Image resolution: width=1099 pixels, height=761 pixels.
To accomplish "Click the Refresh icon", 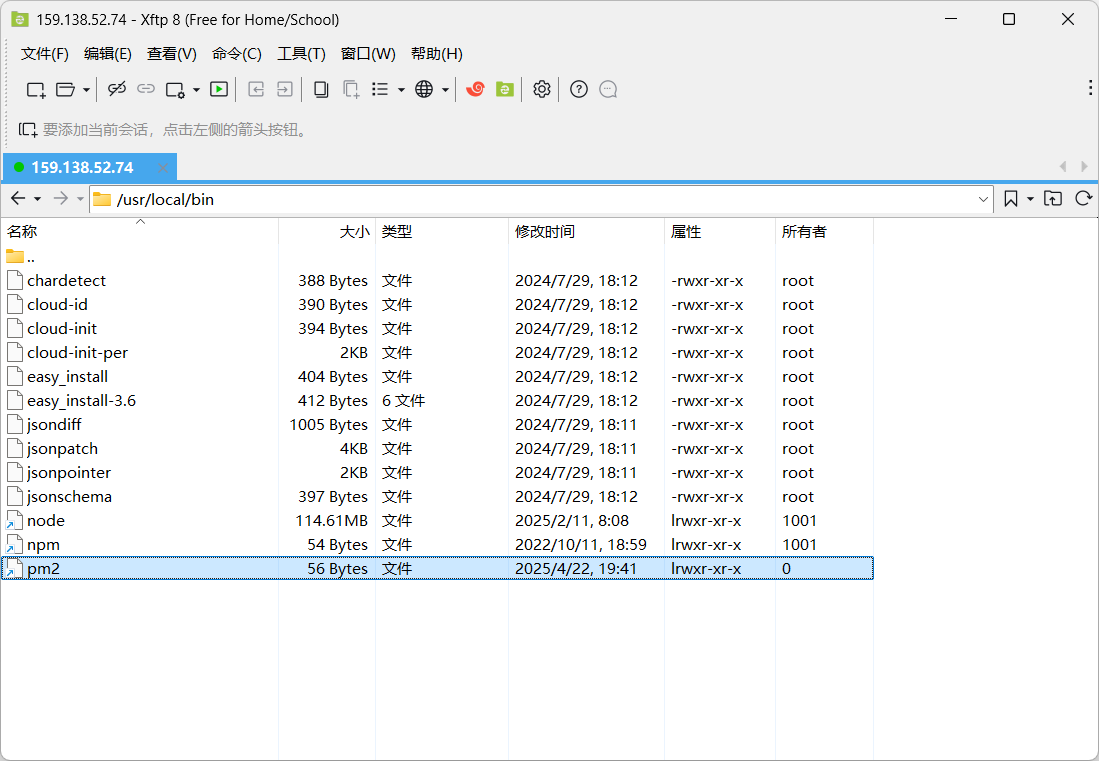I will coord(1084,198).
